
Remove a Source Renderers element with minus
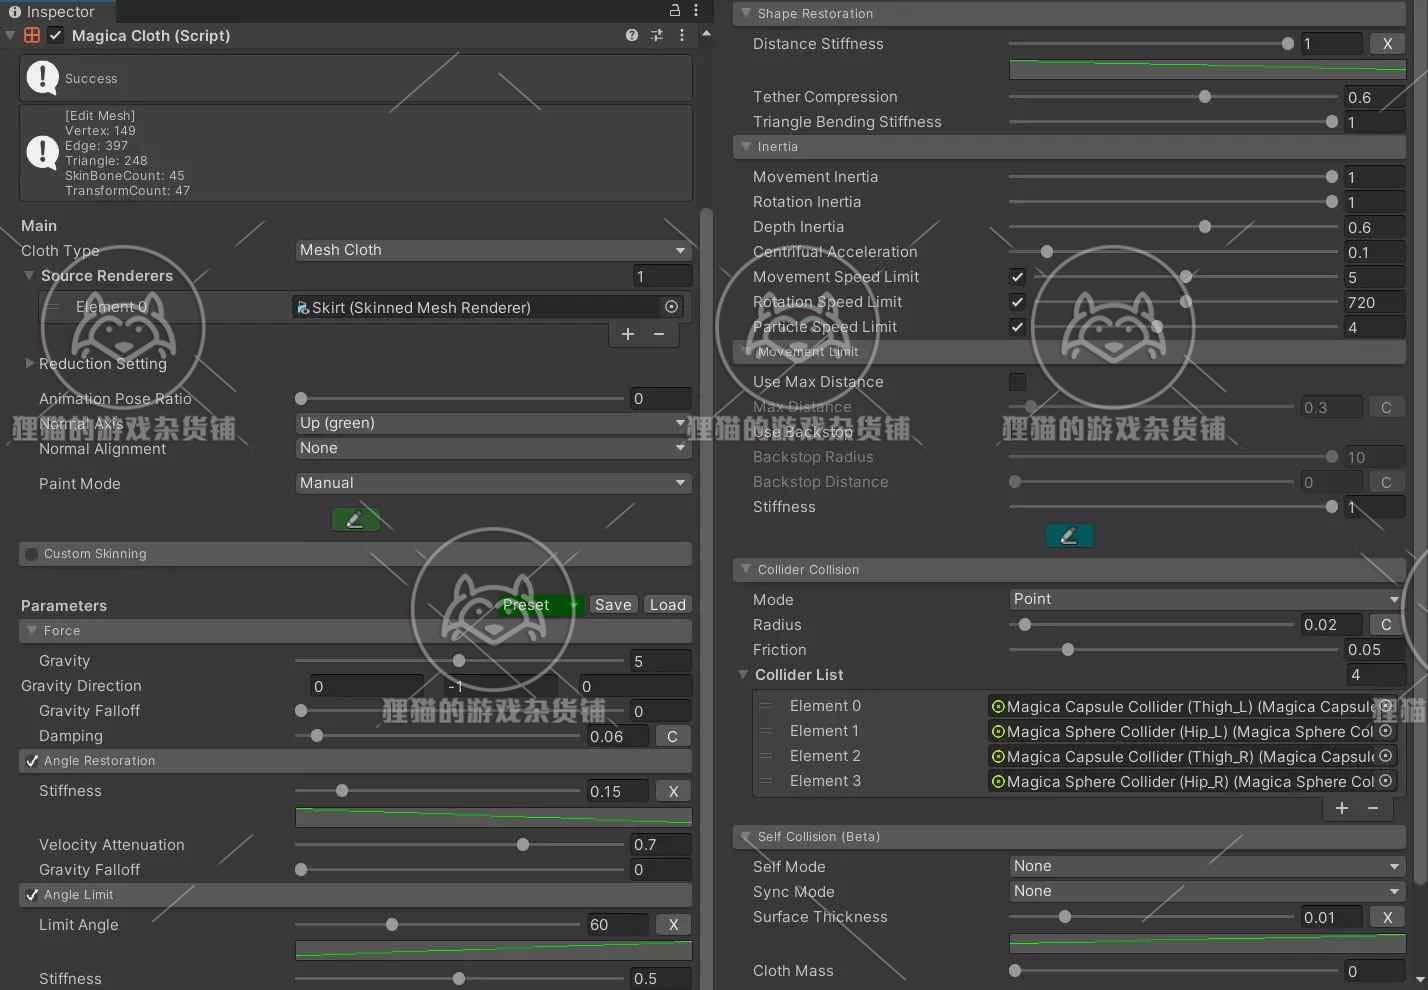(659, 334)
